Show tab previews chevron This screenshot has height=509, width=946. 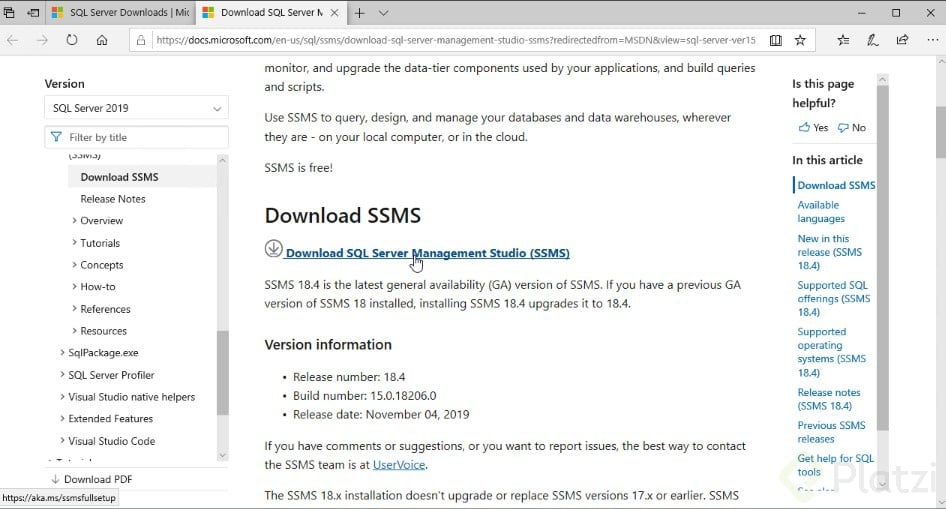[x=383, y=13]
